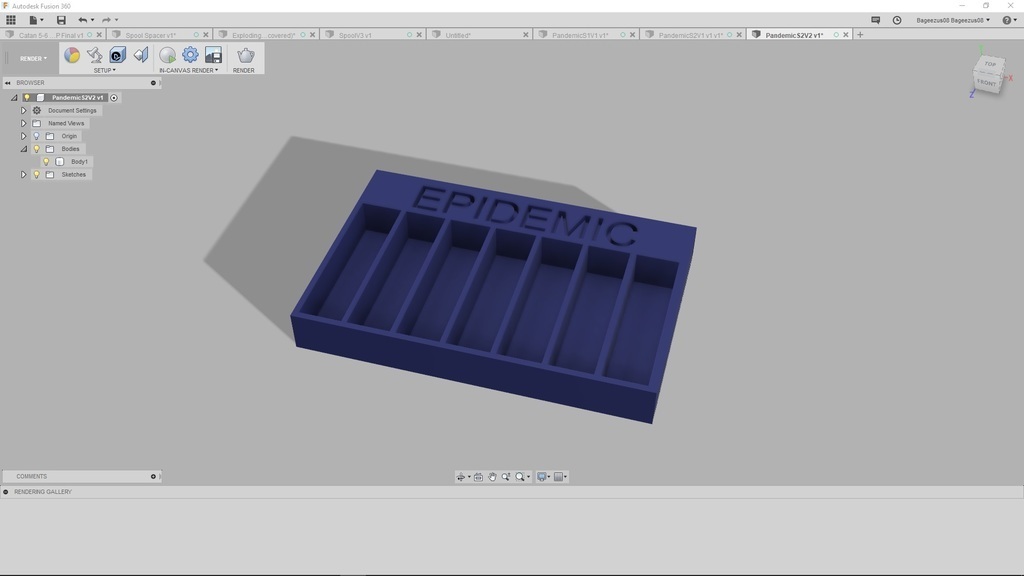
Task: Open the Decal tool
Action: pyautogui.click(x=118, y=55)
